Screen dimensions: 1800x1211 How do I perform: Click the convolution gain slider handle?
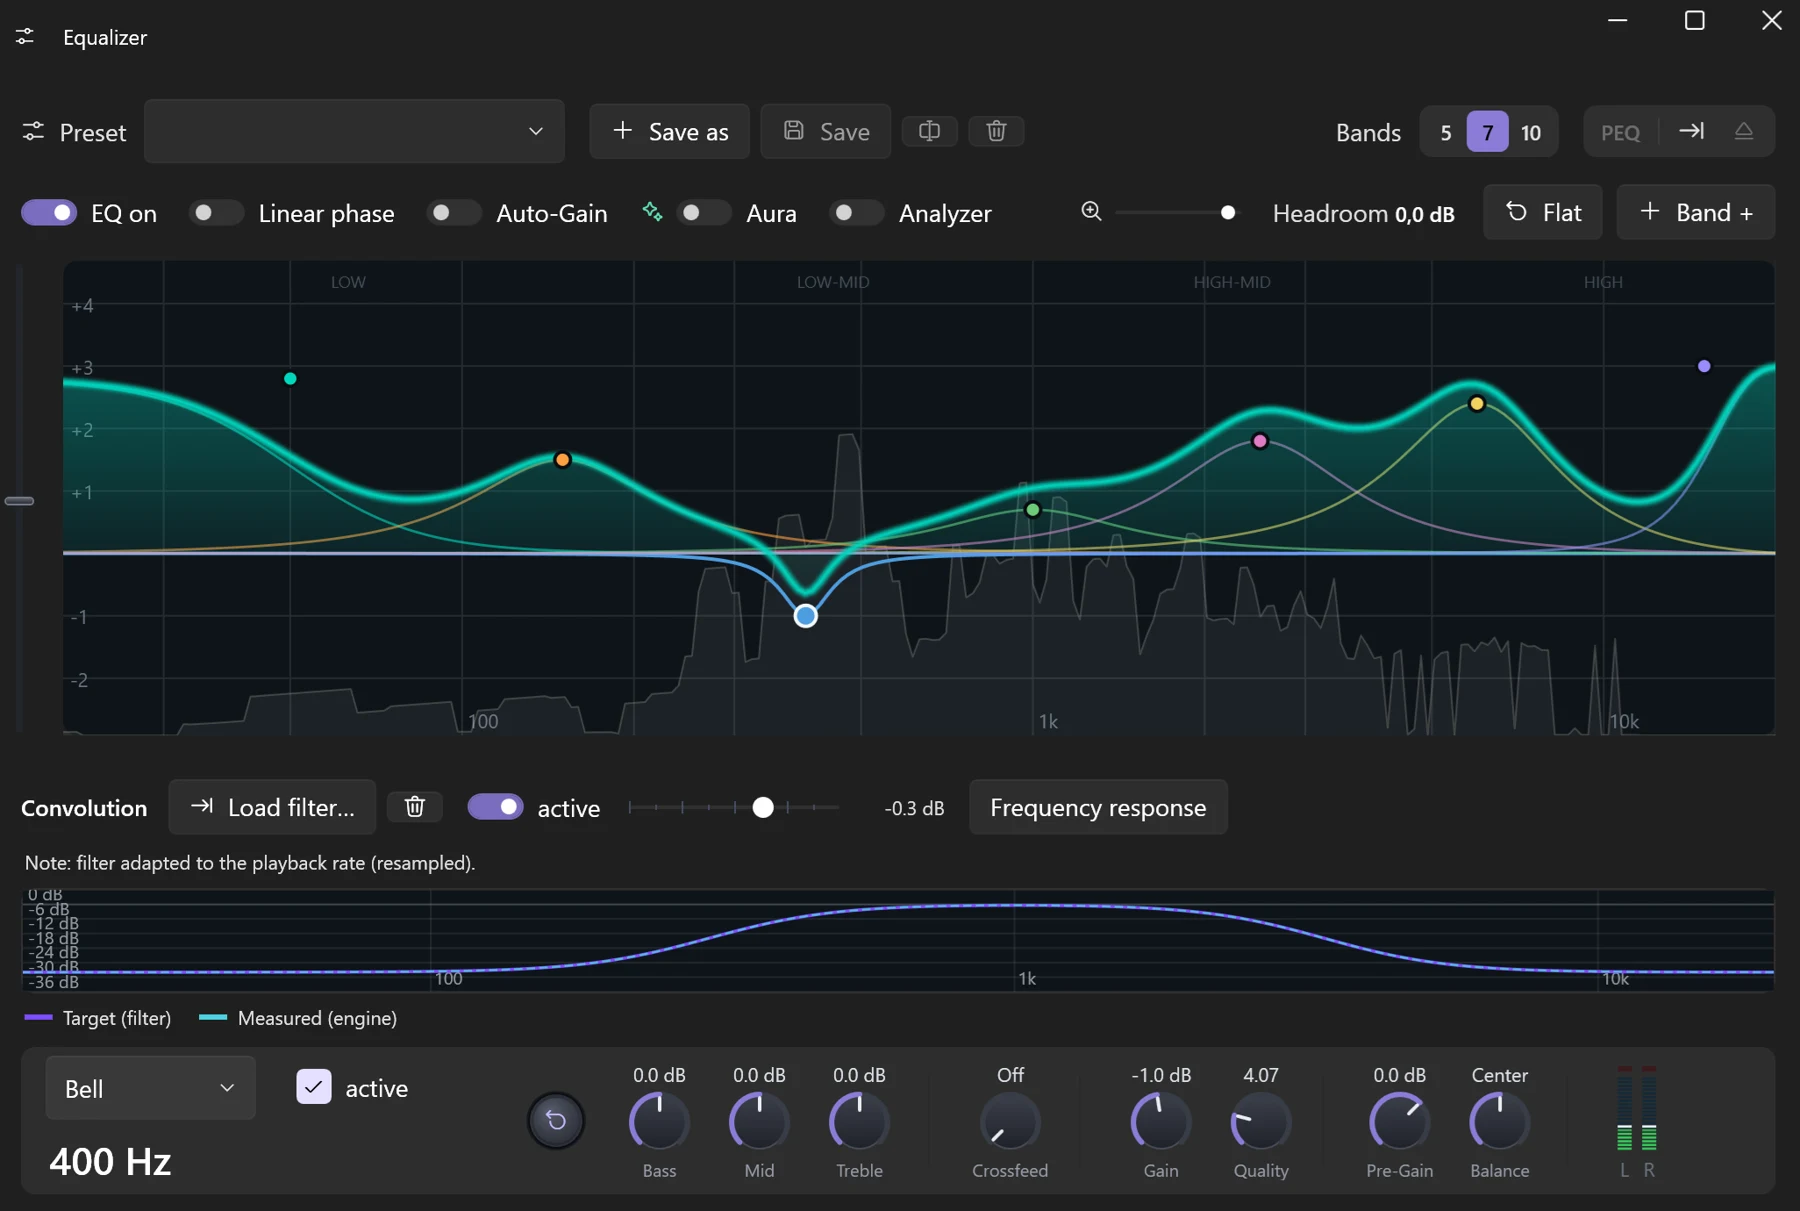click(763, 807)
